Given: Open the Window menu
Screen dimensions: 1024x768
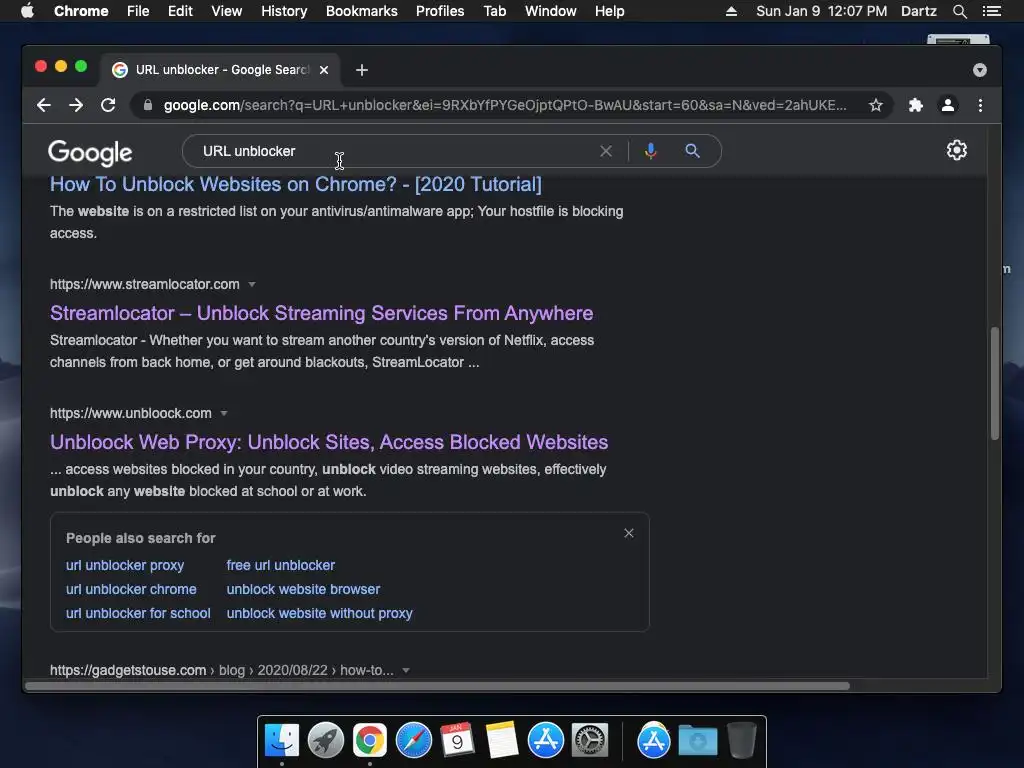Looking at the screenshot, I should pos(551,11).
